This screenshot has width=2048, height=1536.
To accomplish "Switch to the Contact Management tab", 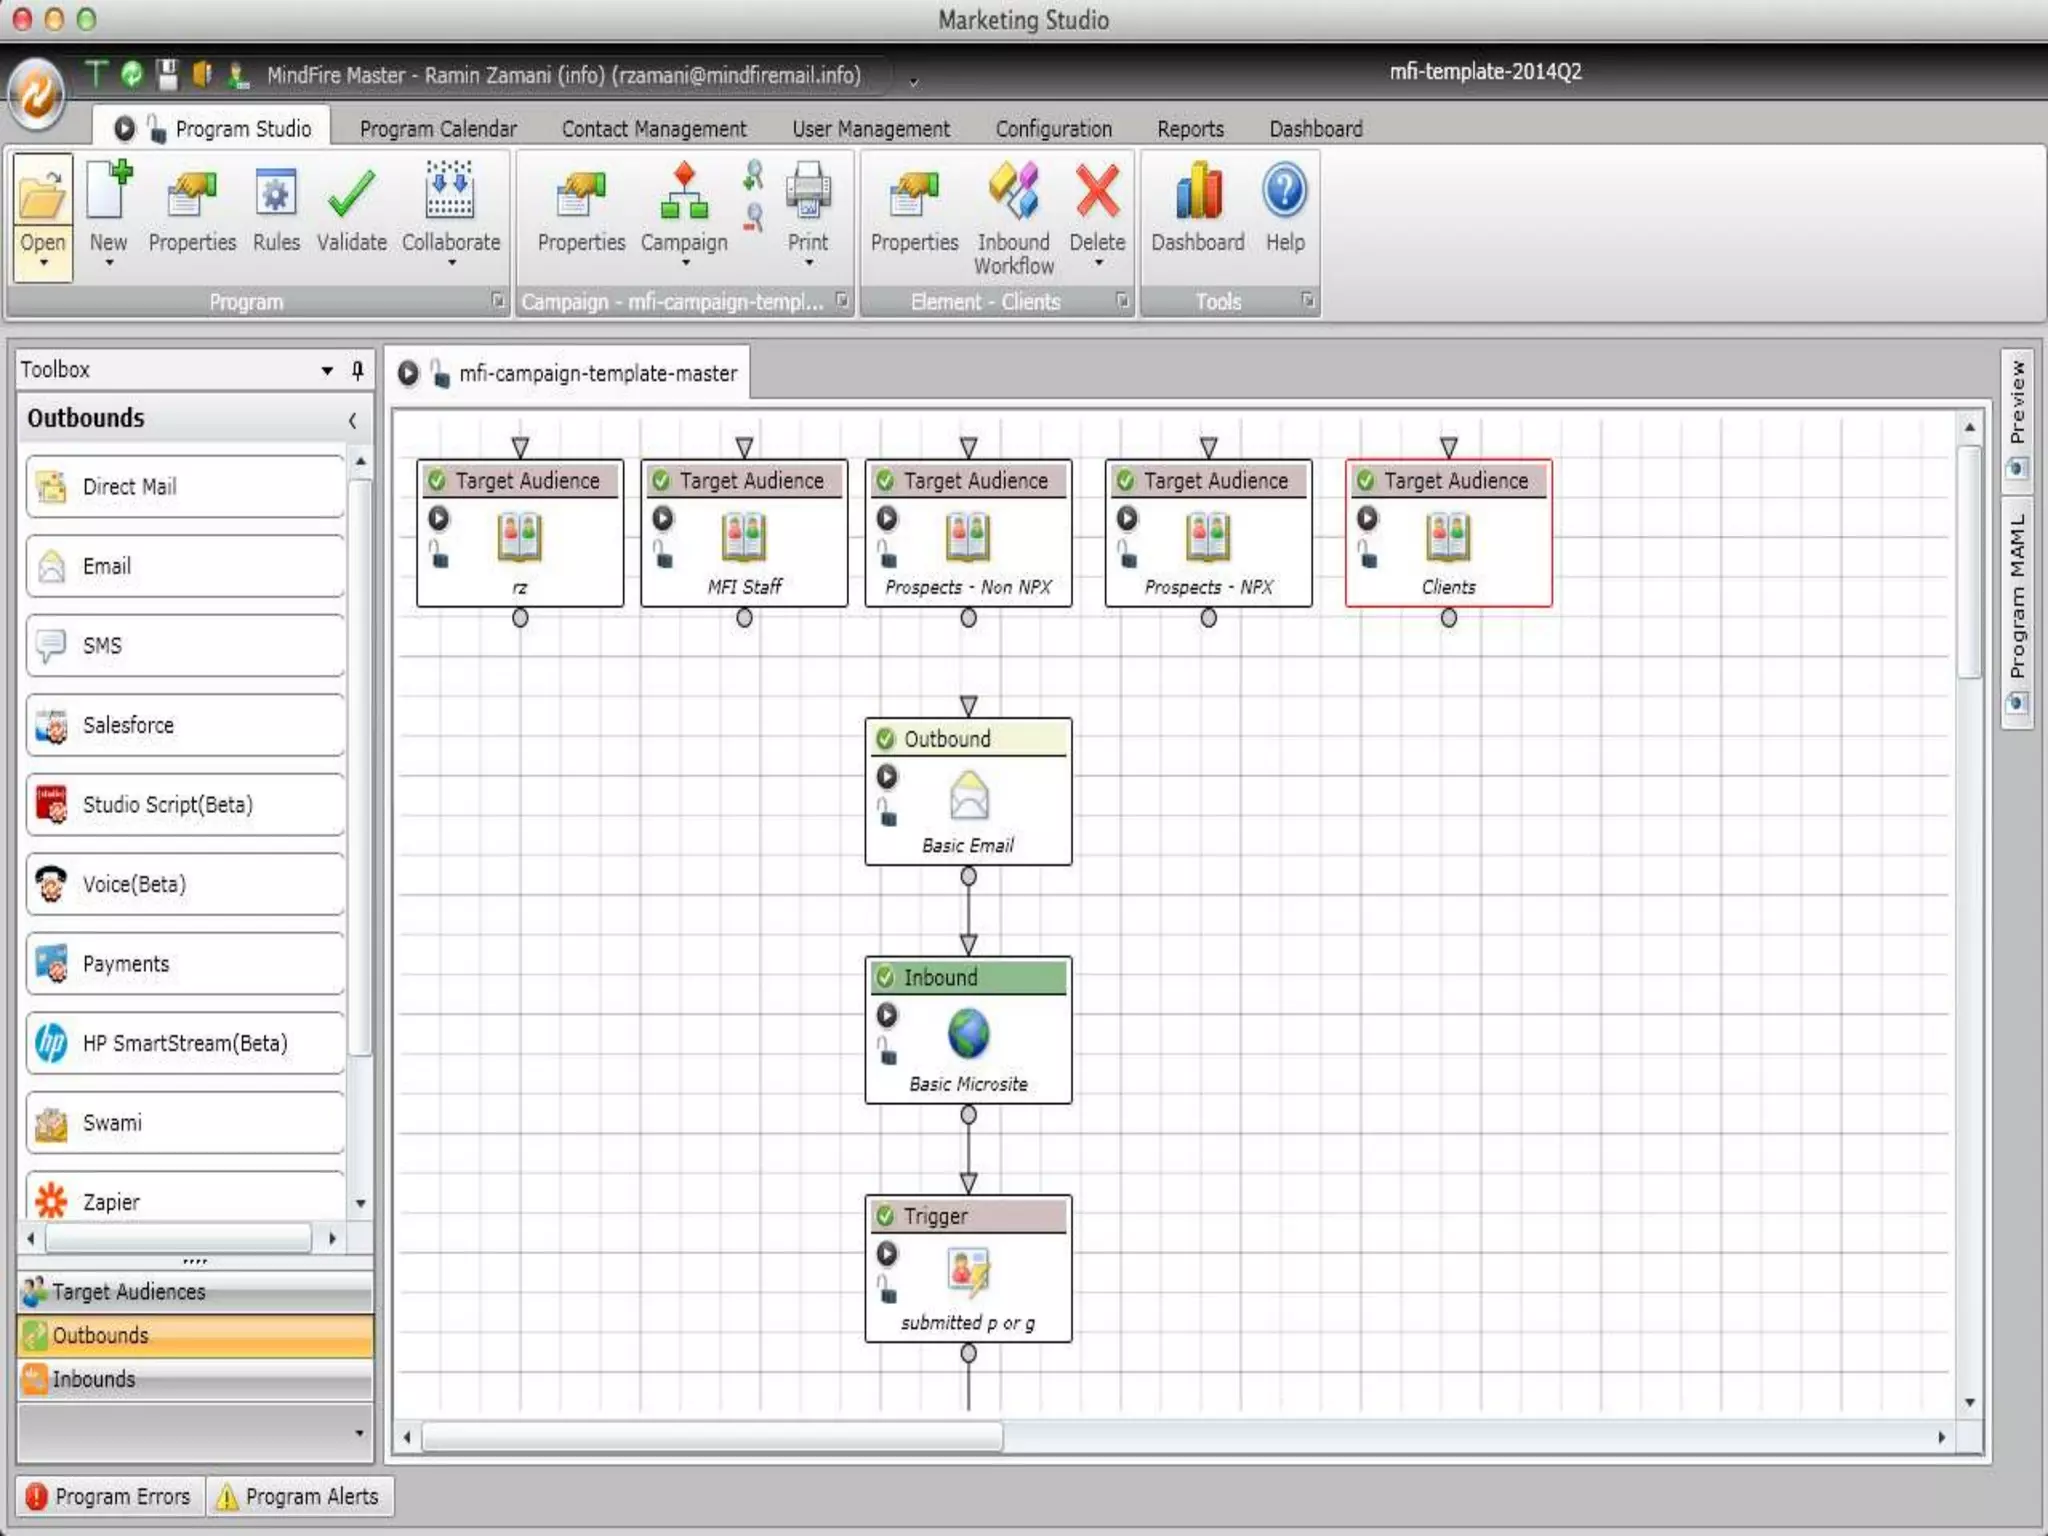I will (x=654, y=129).
